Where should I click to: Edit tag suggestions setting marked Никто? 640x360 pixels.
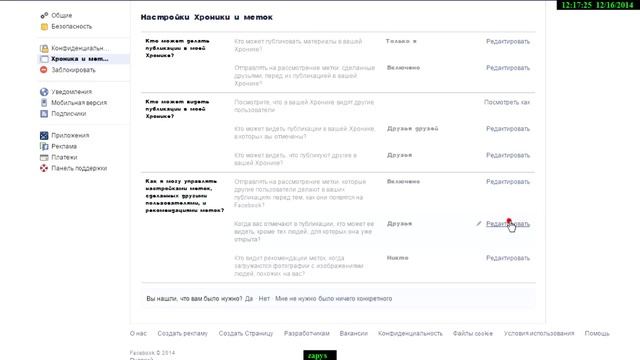[x=508, y=258]
